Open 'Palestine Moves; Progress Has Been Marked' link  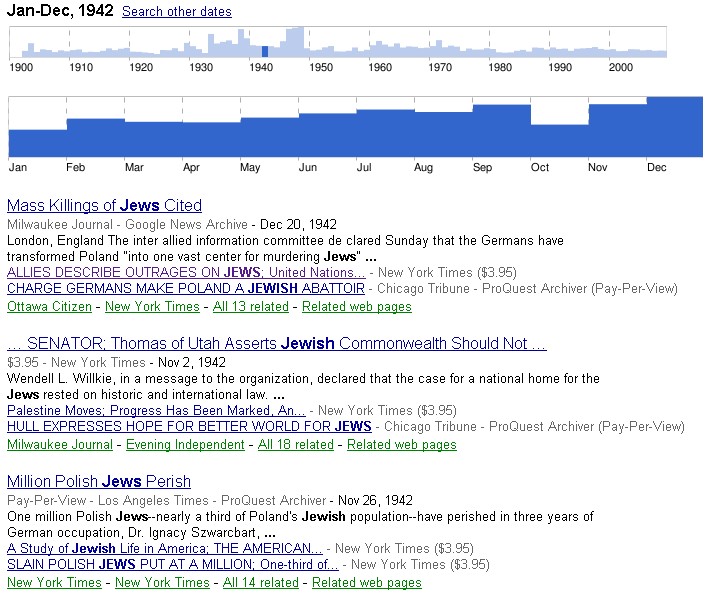click(156, 410)
